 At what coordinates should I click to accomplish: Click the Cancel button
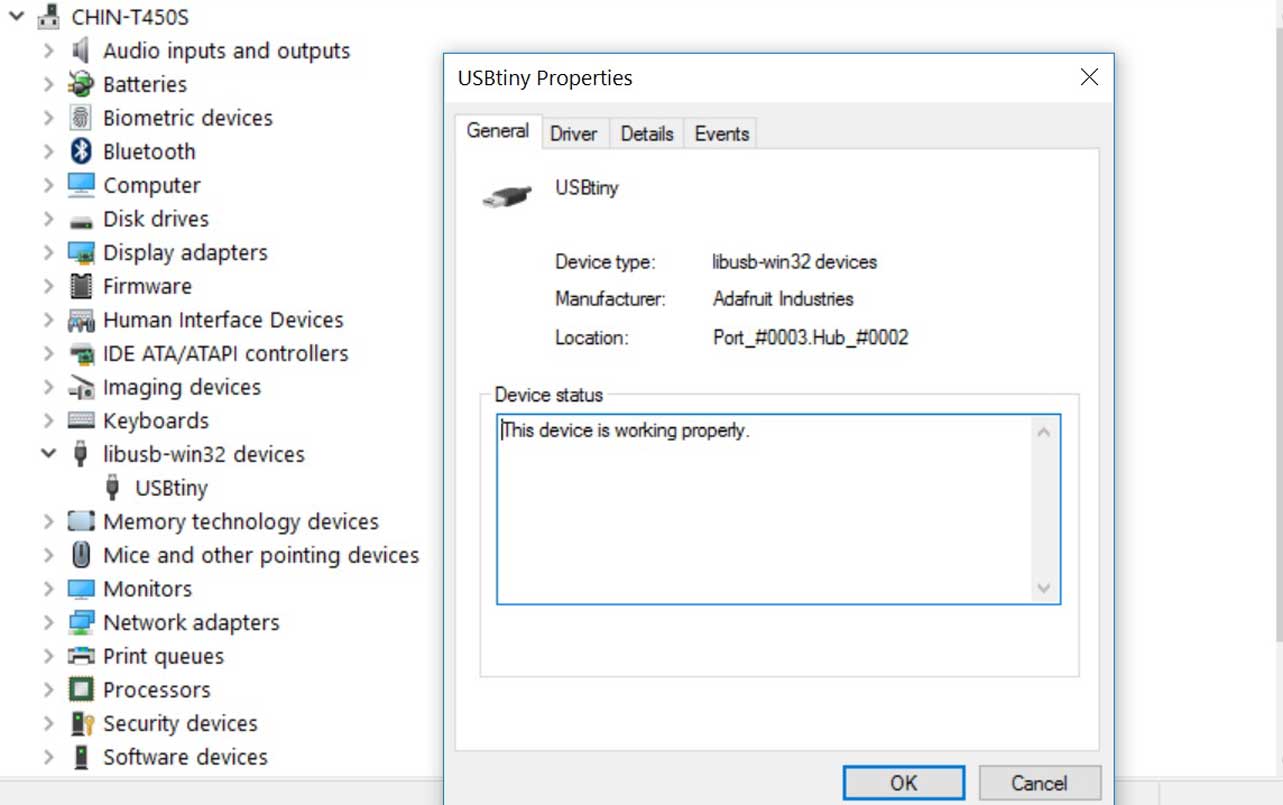click(1040, 783)
